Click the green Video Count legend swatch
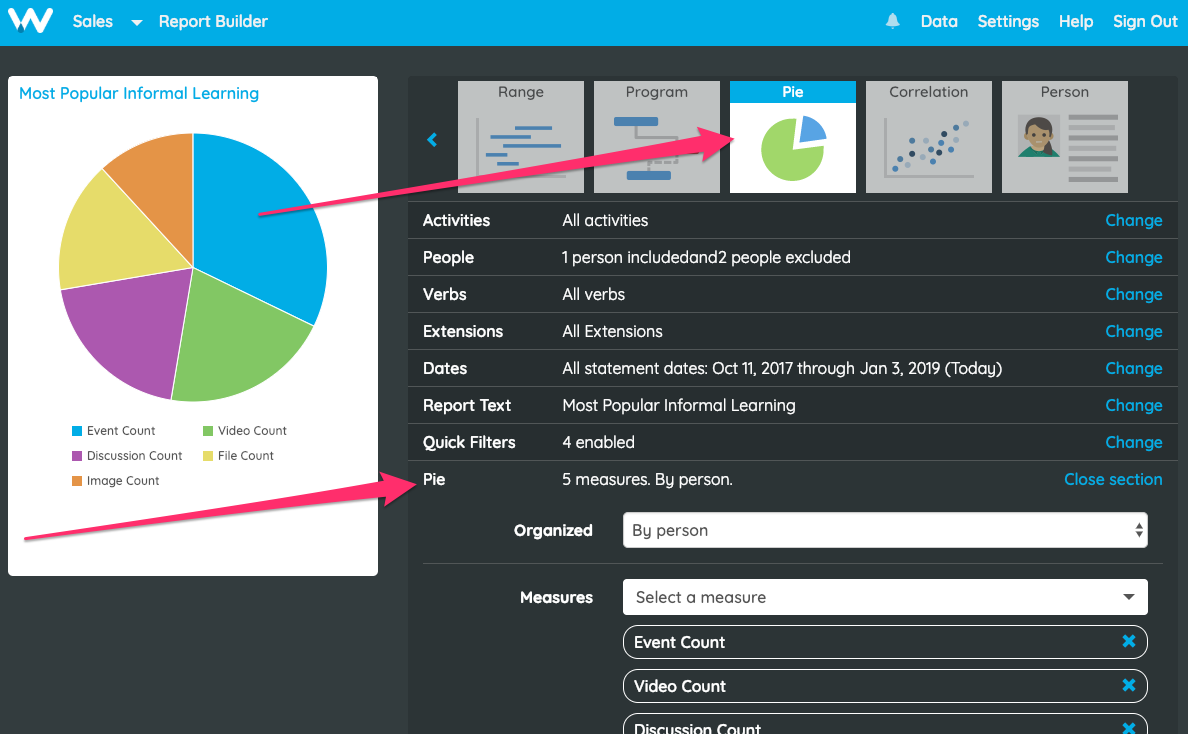Viewport: 1188px width, 734px height. 208,431
